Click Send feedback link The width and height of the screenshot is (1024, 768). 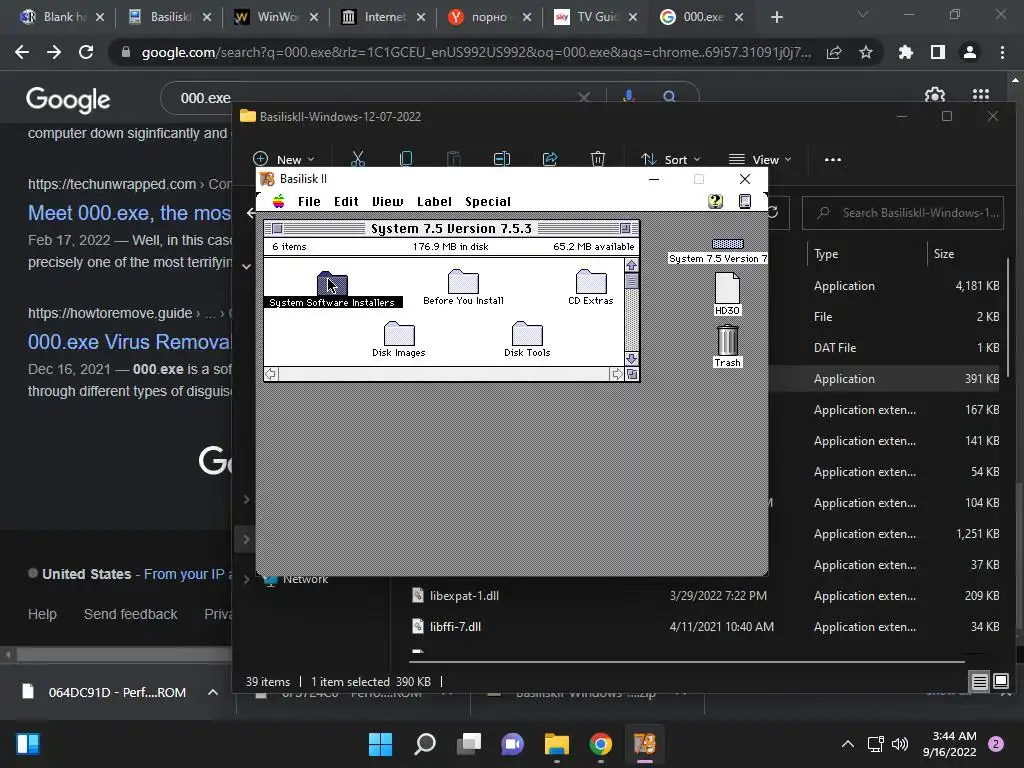point(131,615)
